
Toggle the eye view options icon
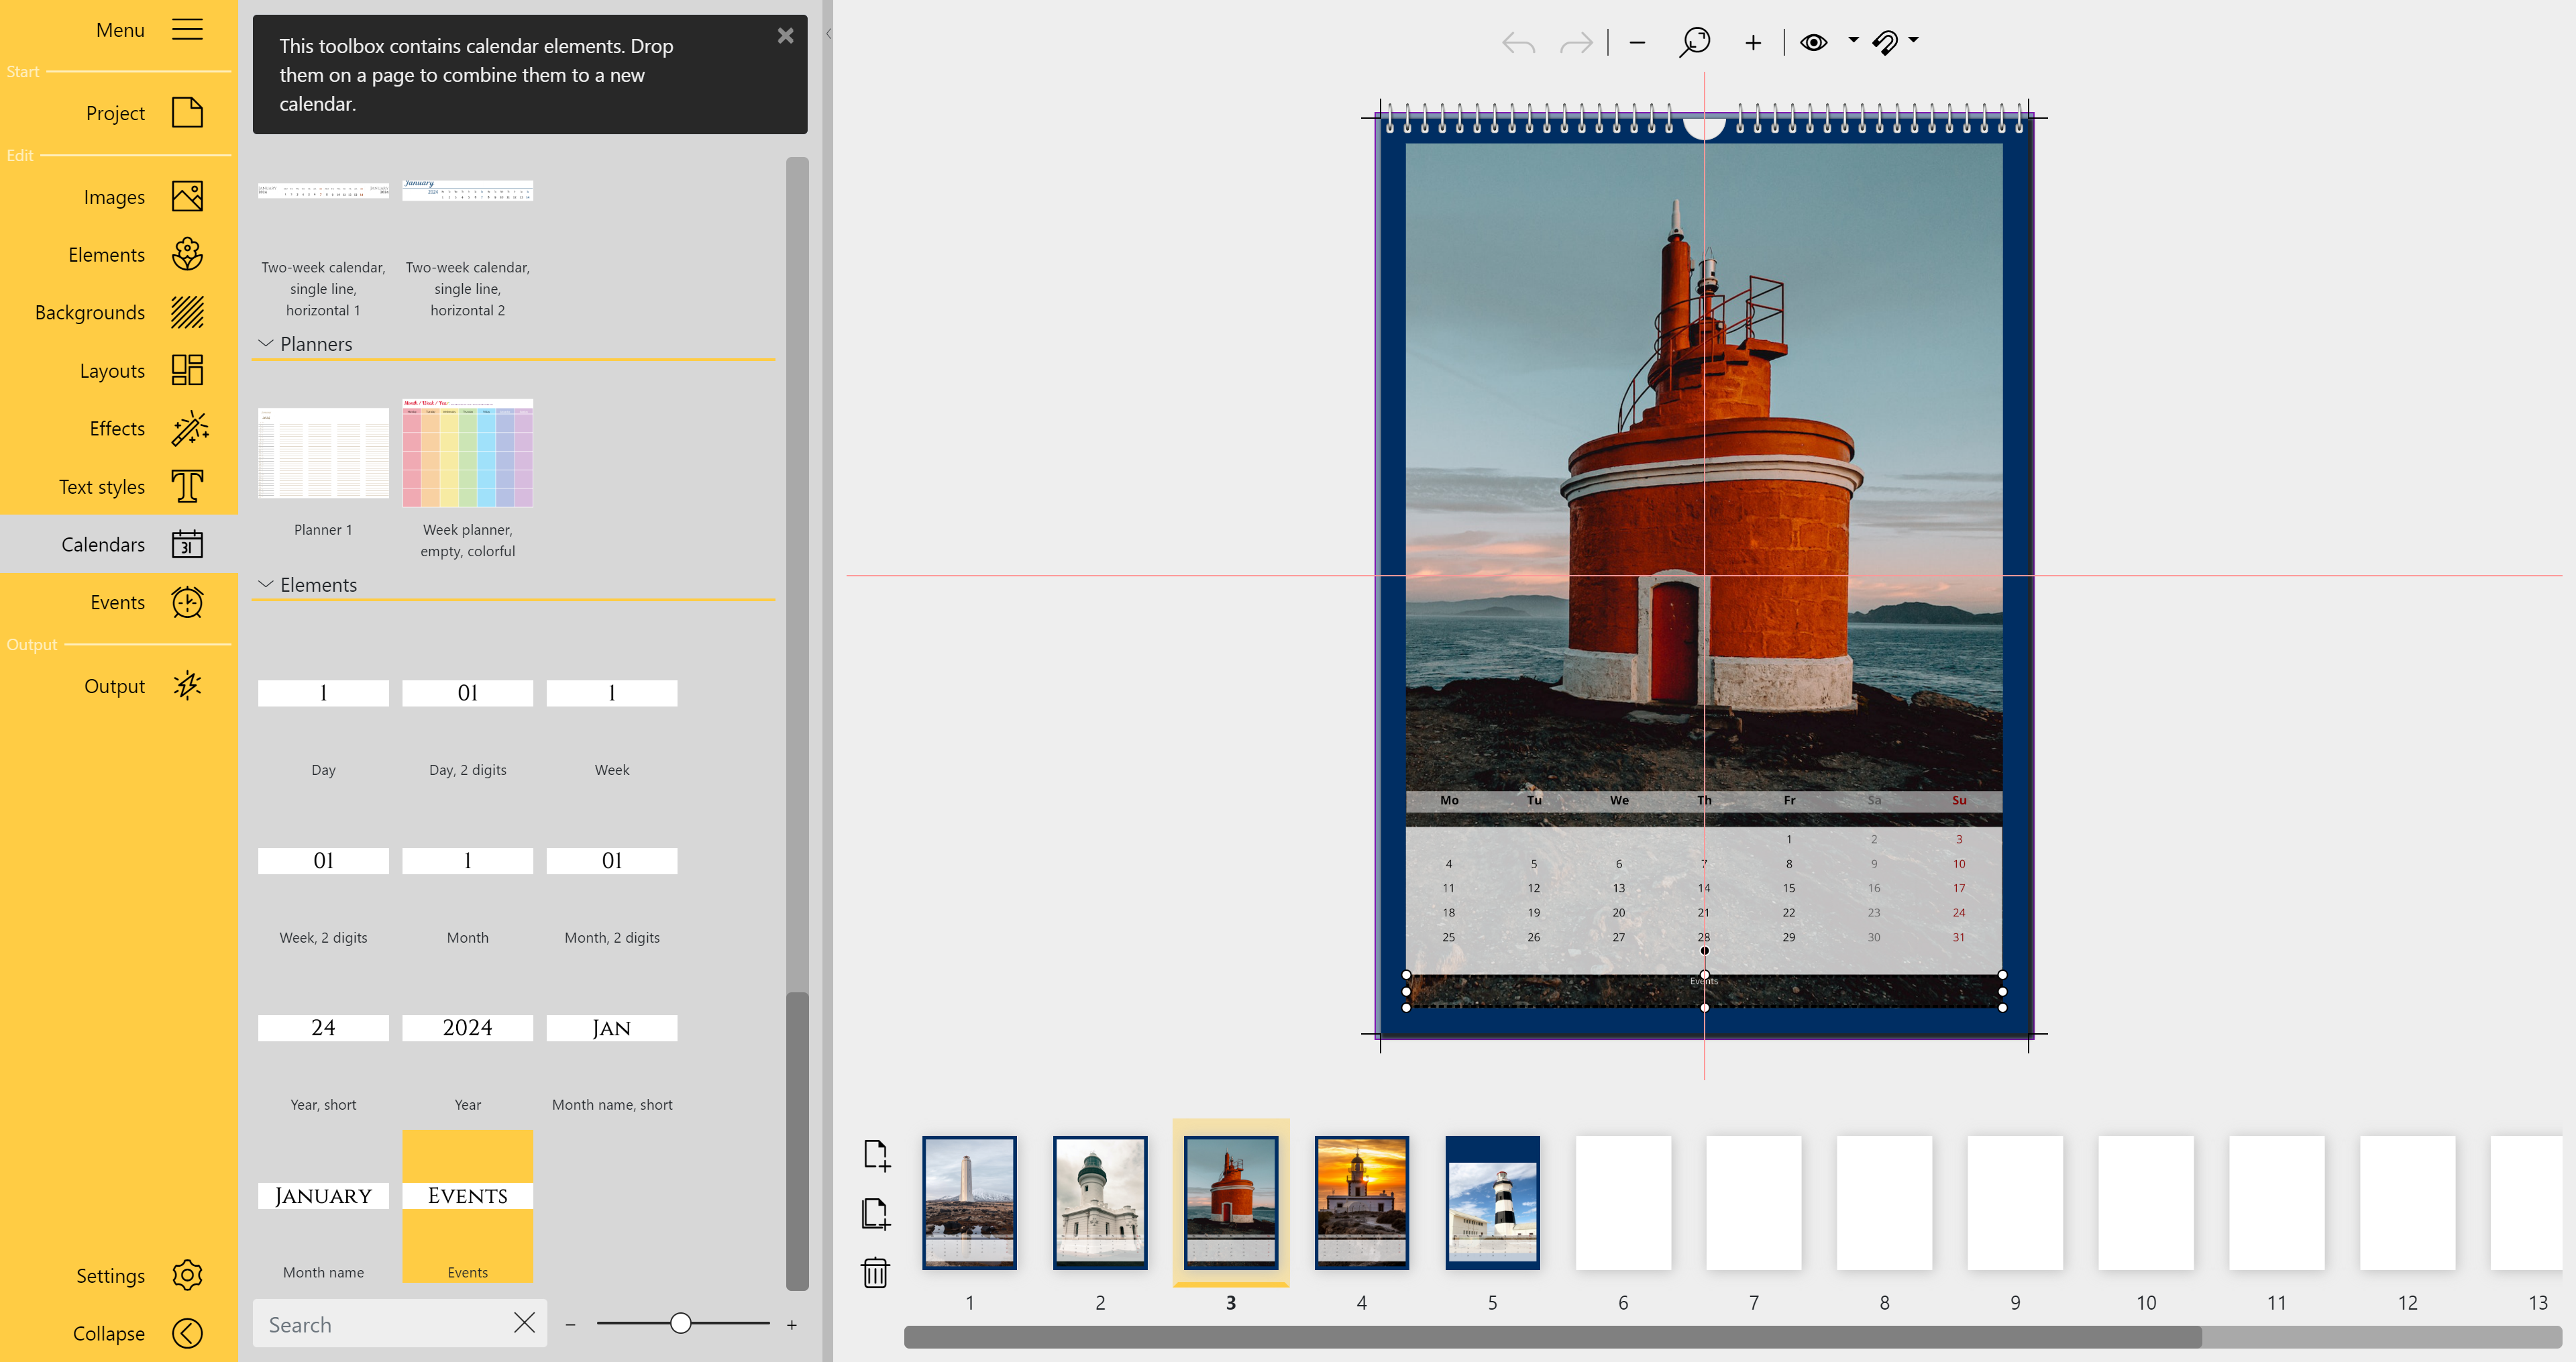pos(1813,42)
